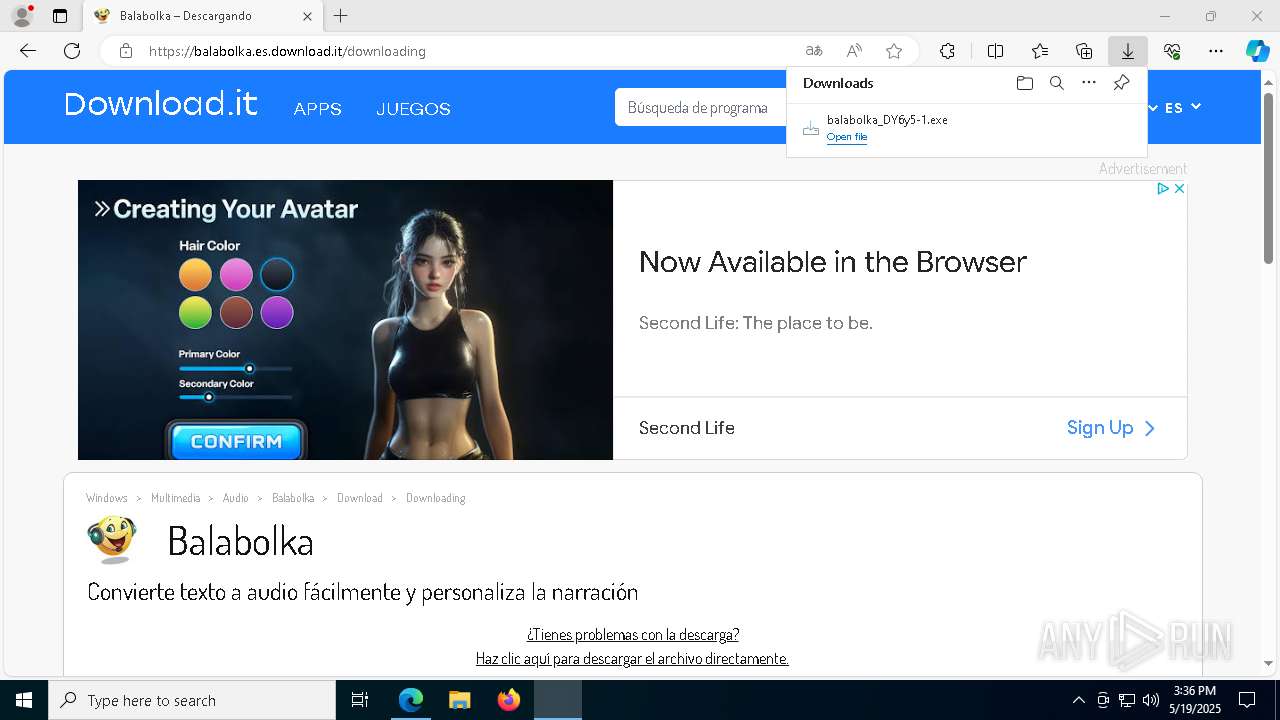This screenshot has height=720, width=1280.
Task: Open File Explorer from taskbar
Action: [459, 700]
